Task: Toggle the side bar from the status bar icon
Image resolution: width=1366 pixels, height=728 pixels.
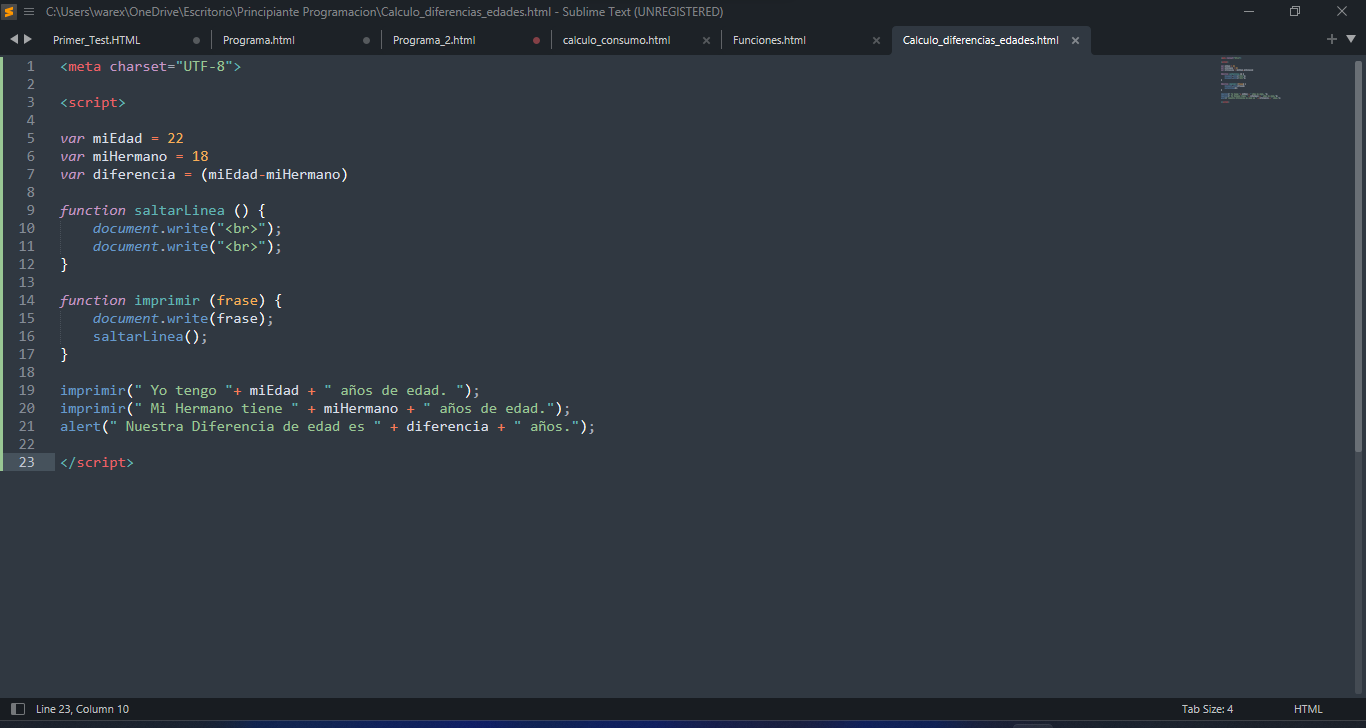Action: pyautogui.click(x=17, y=709)
